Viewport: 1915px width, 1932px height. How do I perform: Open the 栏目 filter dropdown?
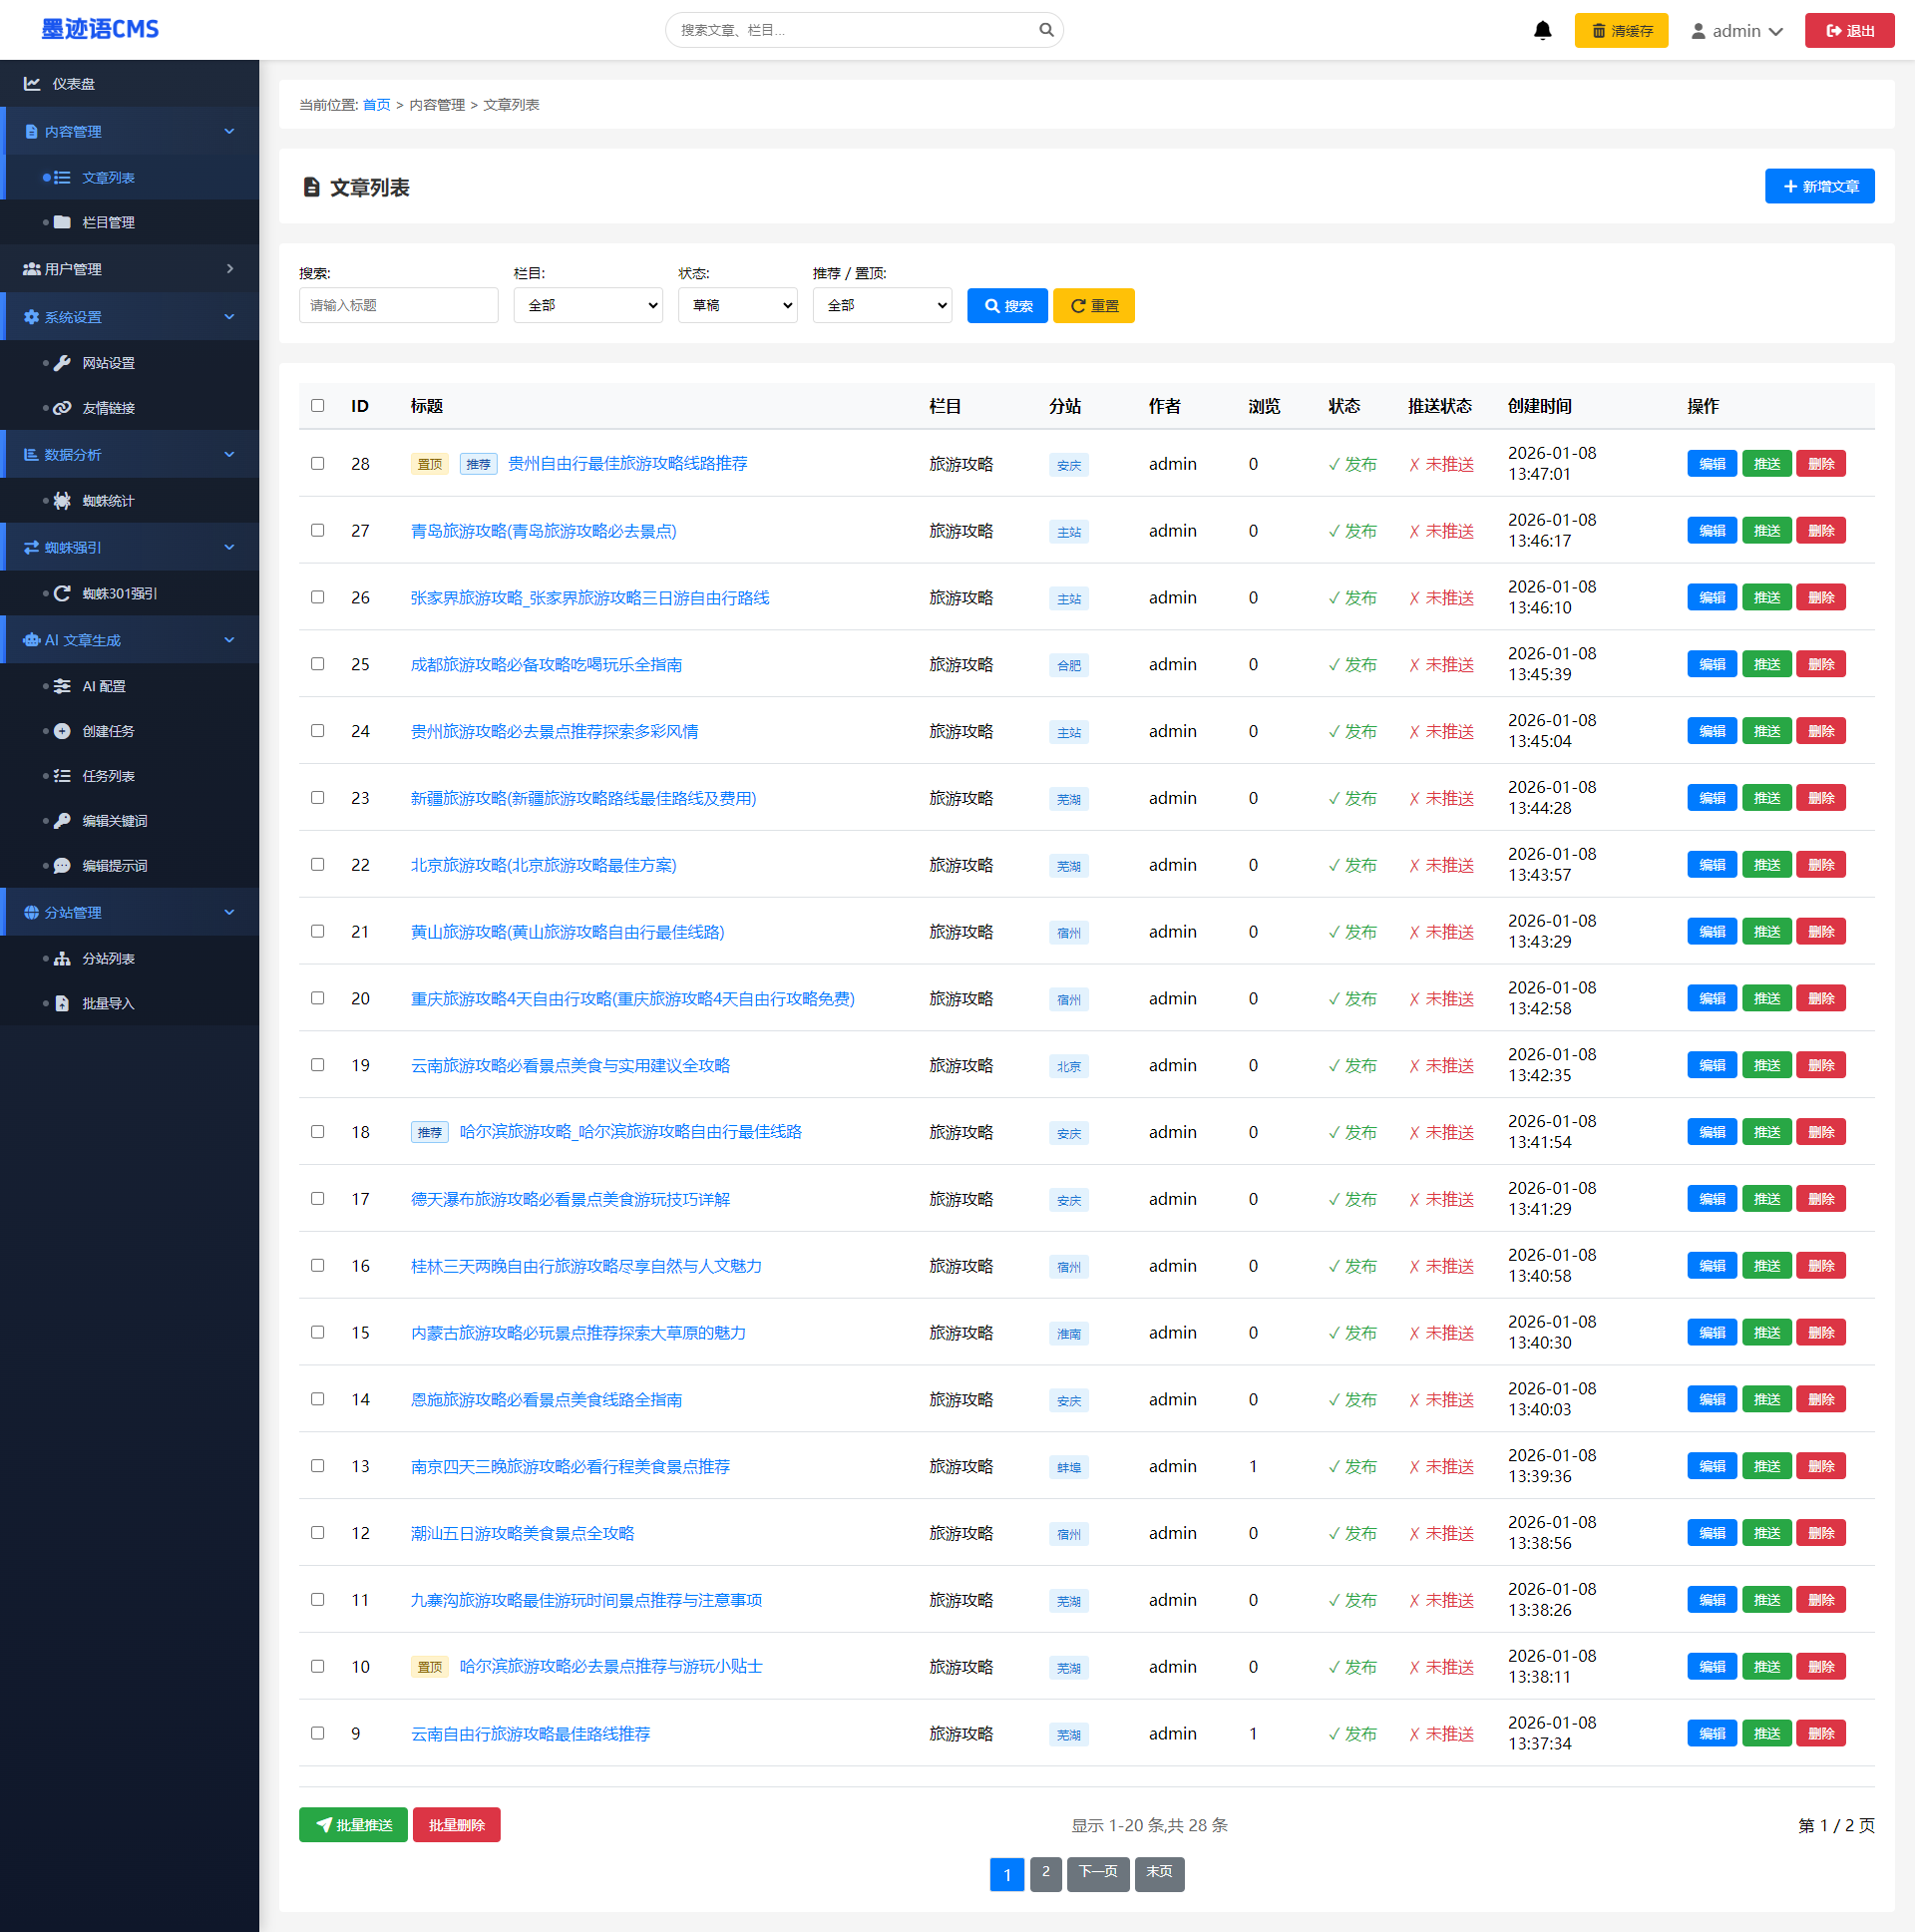588,305
